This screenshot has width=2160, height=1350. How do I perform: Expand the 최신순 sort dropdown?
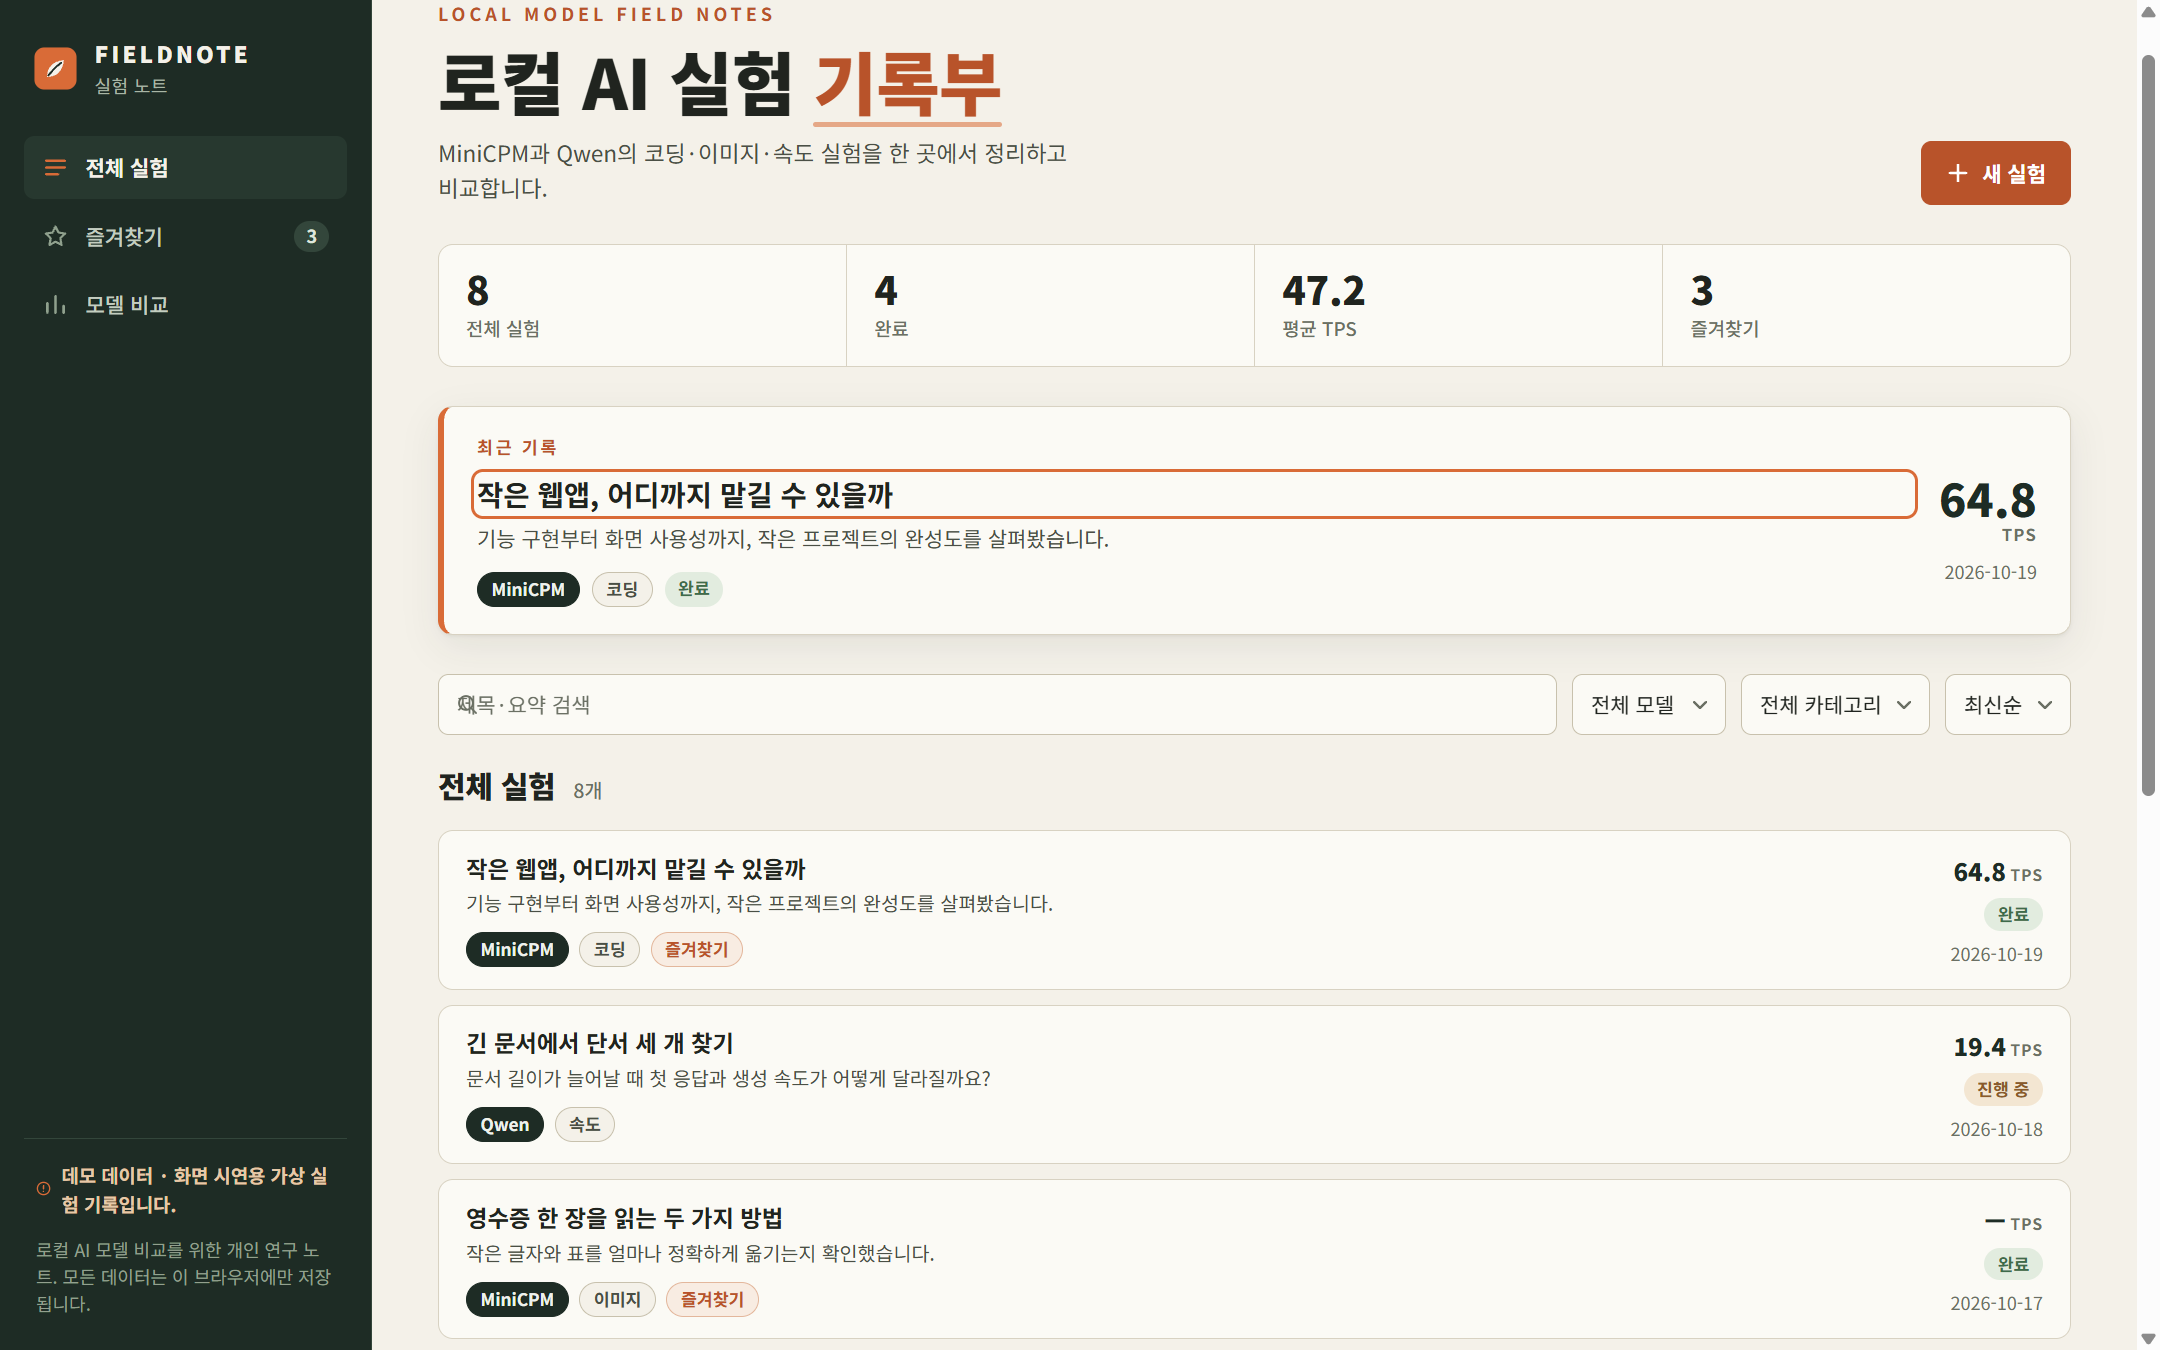[2007, 705]
